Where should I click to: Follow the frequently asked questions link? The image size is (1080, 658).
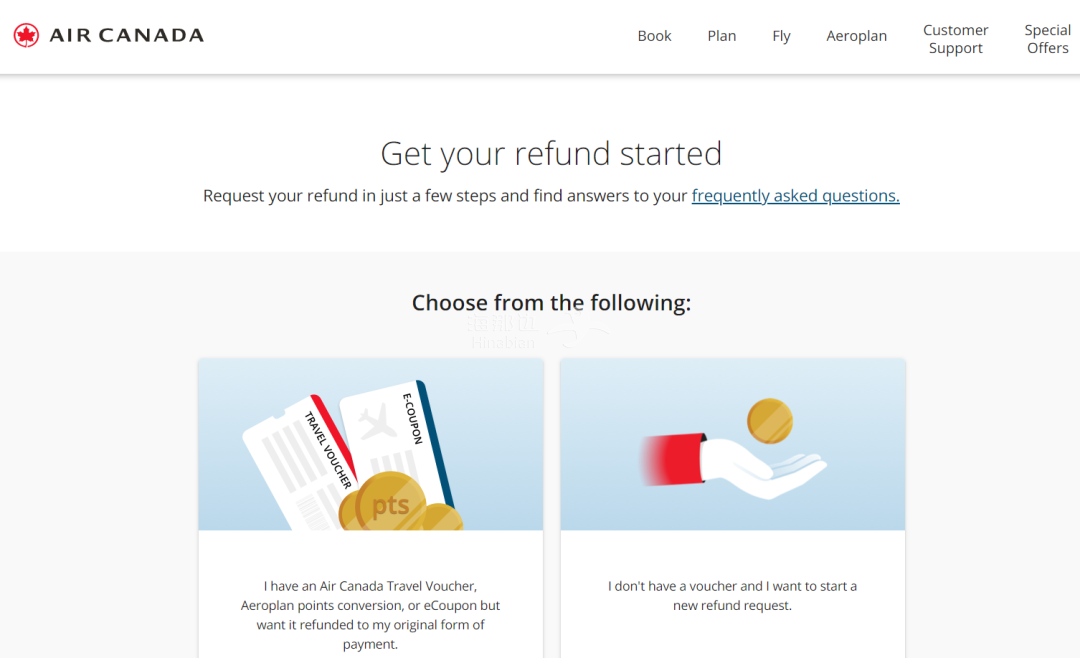click(x=796, y=196)
